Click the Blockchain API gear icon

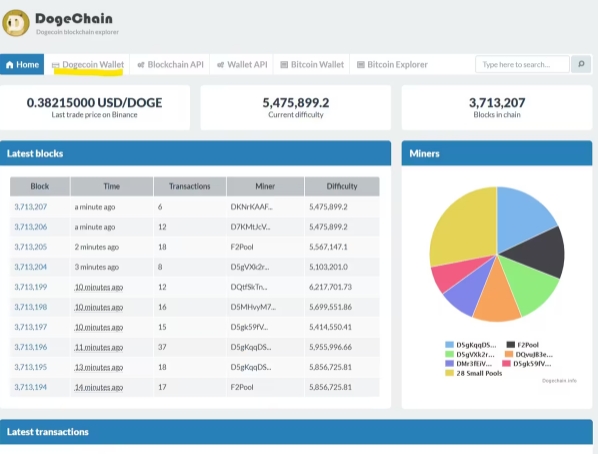[141, 65]
